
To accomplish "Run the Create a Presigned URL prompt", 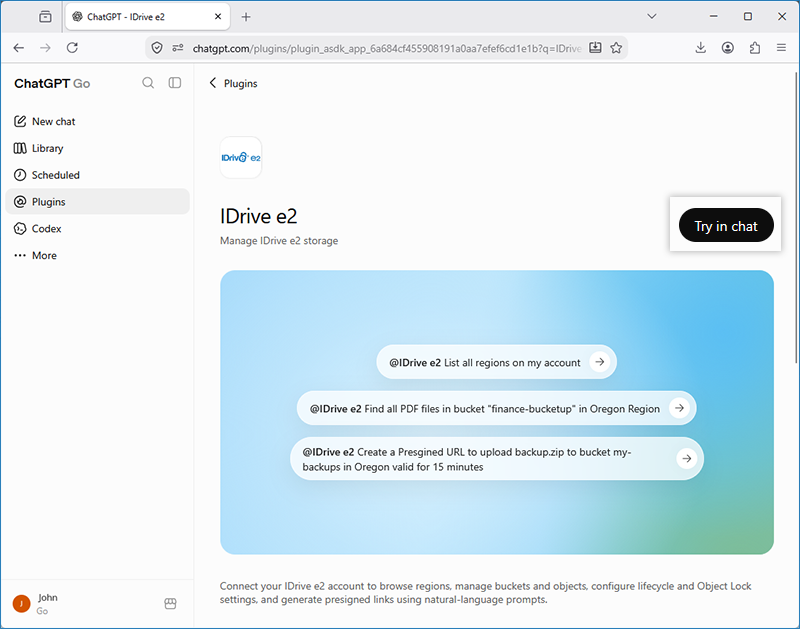I will [497, 459].
